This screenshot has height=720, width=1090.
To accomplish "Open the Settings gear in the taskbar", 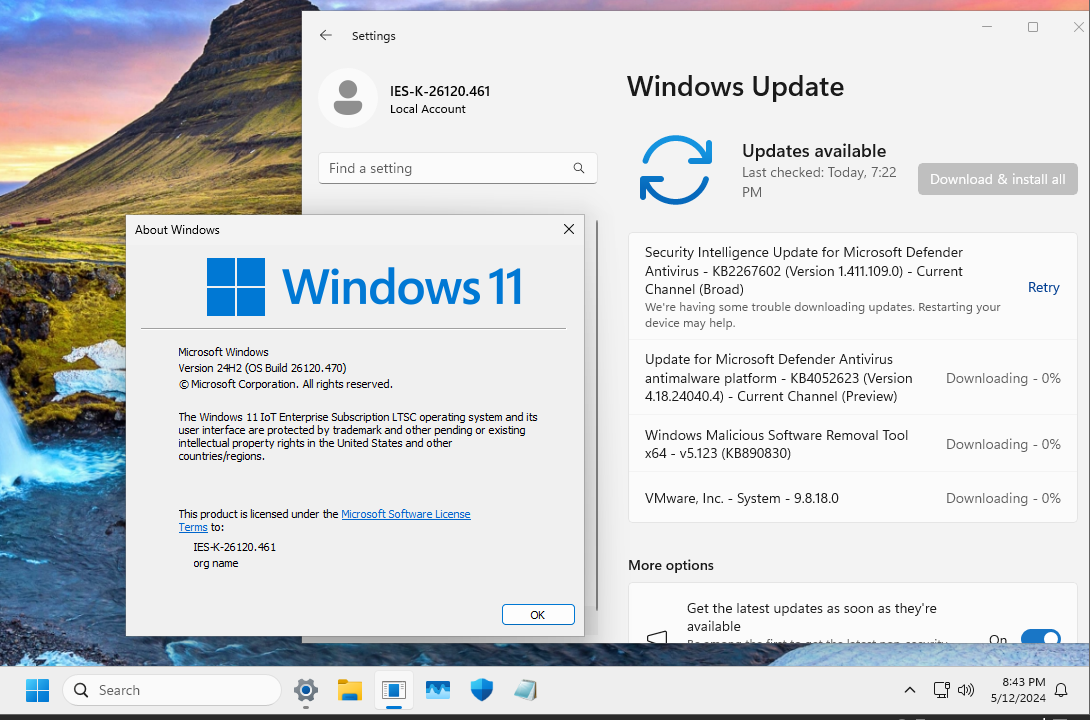I will click(x=306, y=690).
